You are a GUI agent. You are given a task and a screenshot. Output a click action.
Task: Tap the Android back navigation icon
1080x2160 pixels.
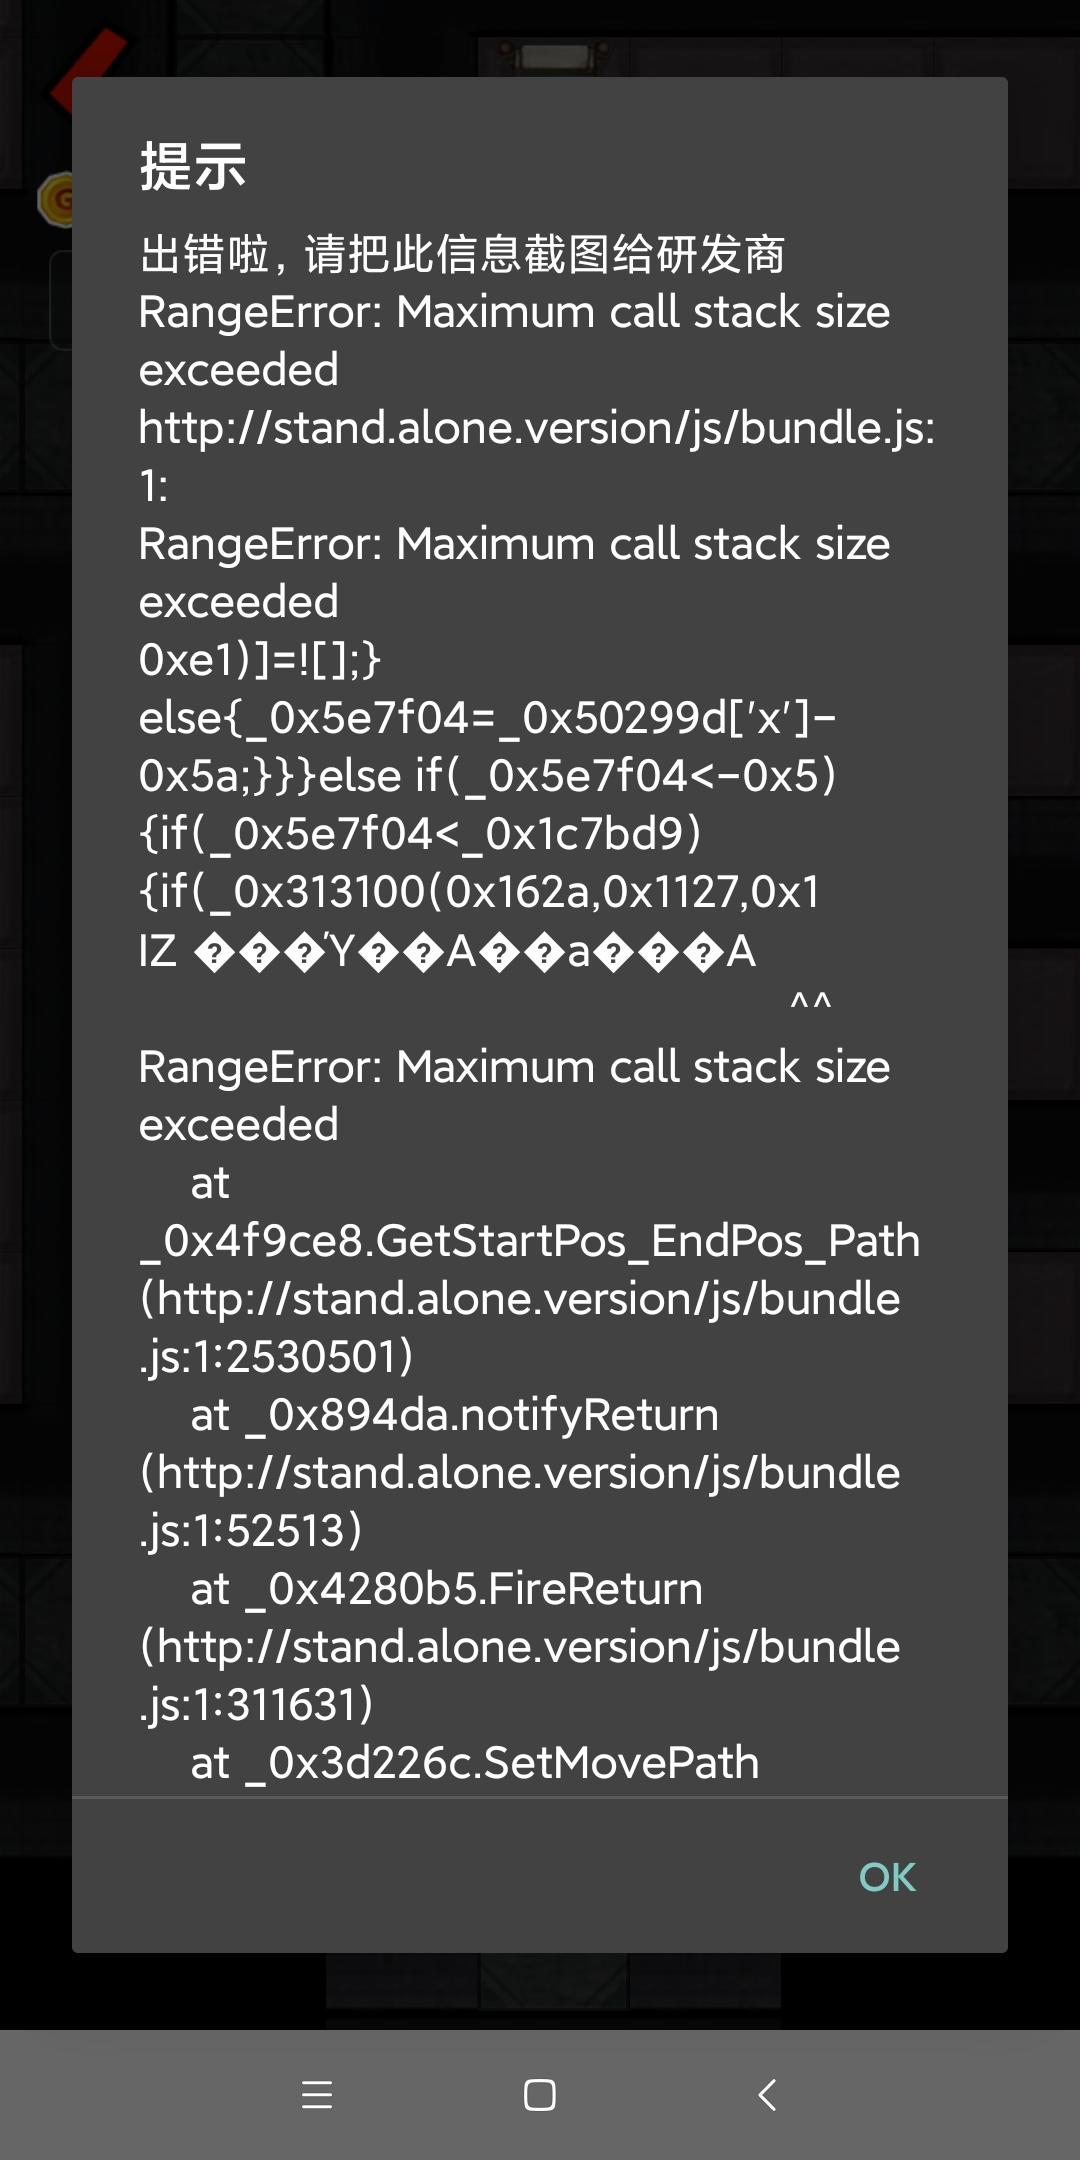click(x=767, y=2094)
